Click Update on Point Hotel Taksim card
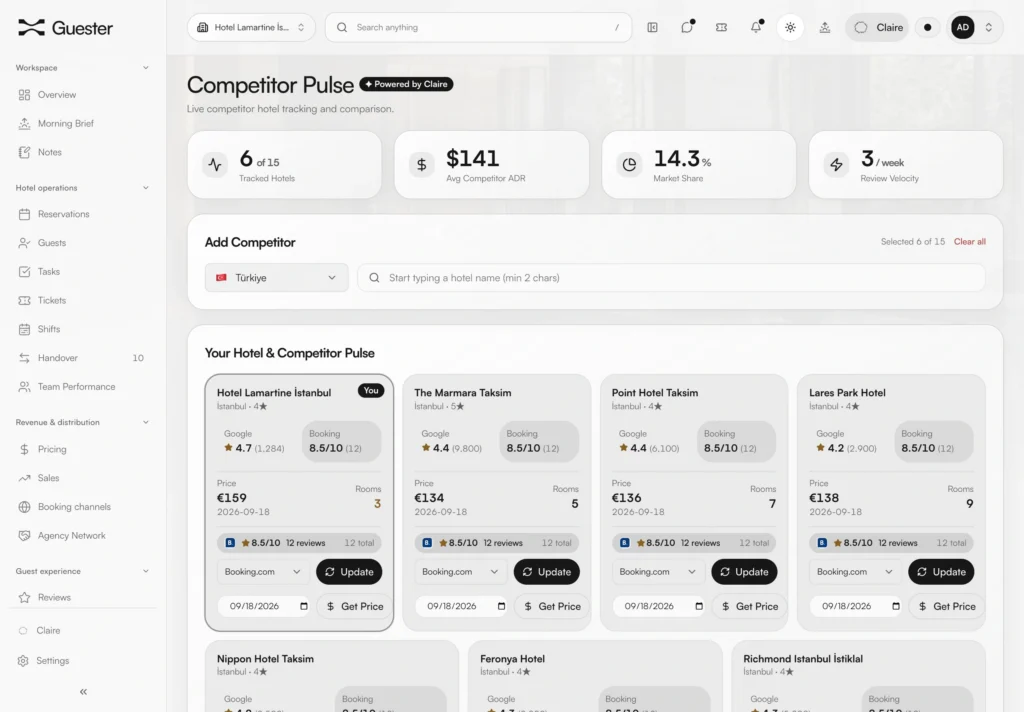 pos(744,572)
